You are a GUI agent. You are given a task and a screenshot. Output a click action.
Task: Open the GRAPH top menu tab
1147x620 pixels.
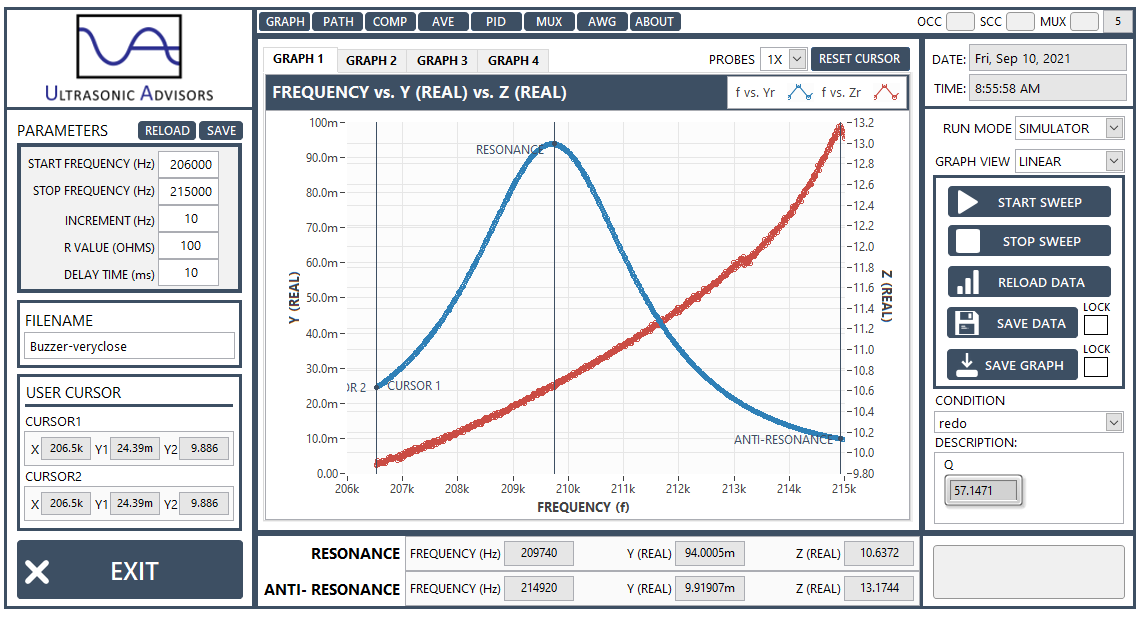pyautogui.click(x=285, y=22)
